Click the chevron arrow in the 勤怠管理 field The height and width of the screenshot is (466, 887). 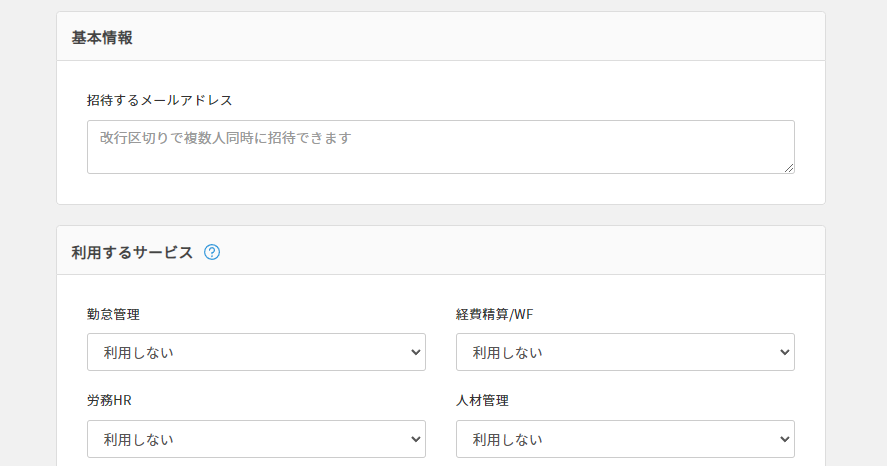coord(416,352)
